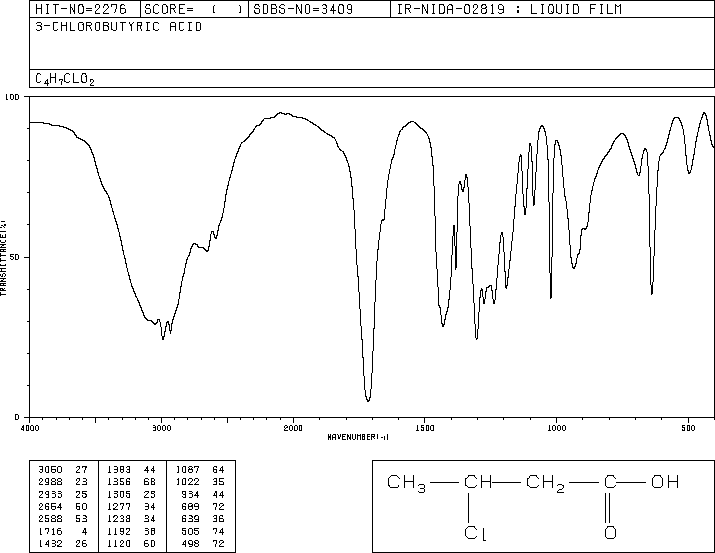Select the 2988 peak table entry
The height and width of the screenshot is (553, 715).
coord(50,482)
